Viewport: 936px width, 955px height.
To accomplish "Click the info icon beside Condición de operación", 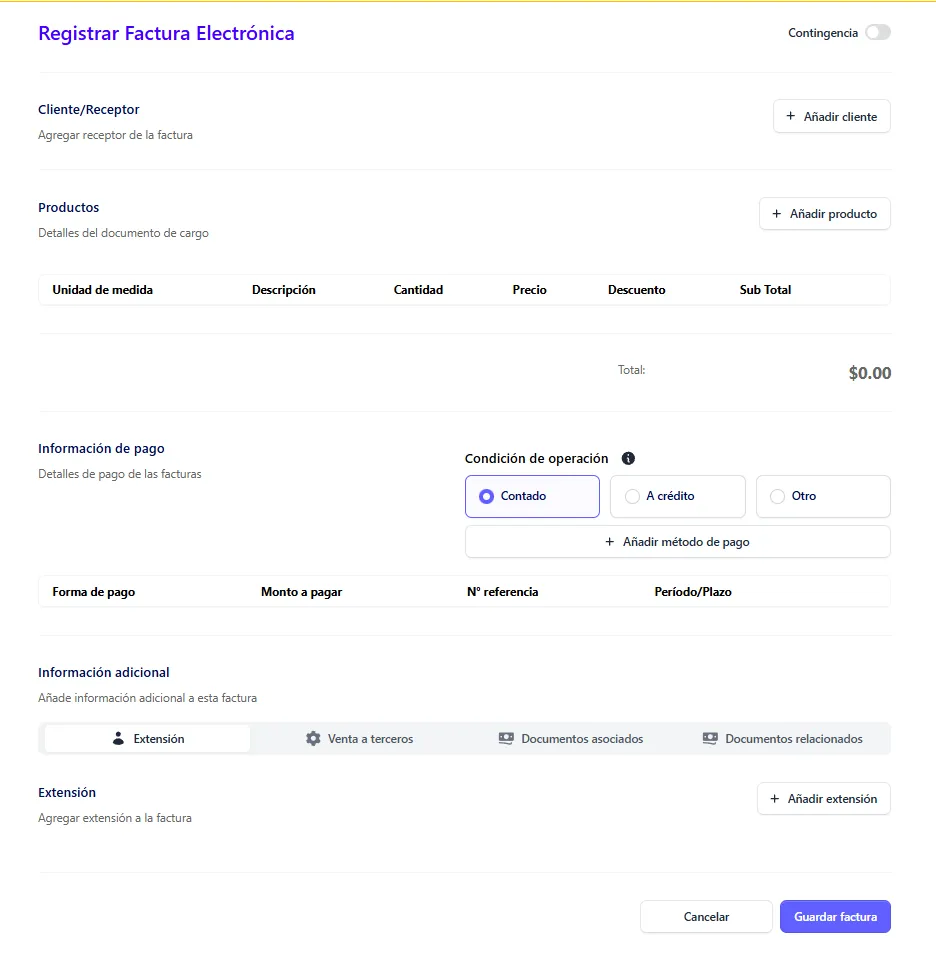I will point(628,458).
